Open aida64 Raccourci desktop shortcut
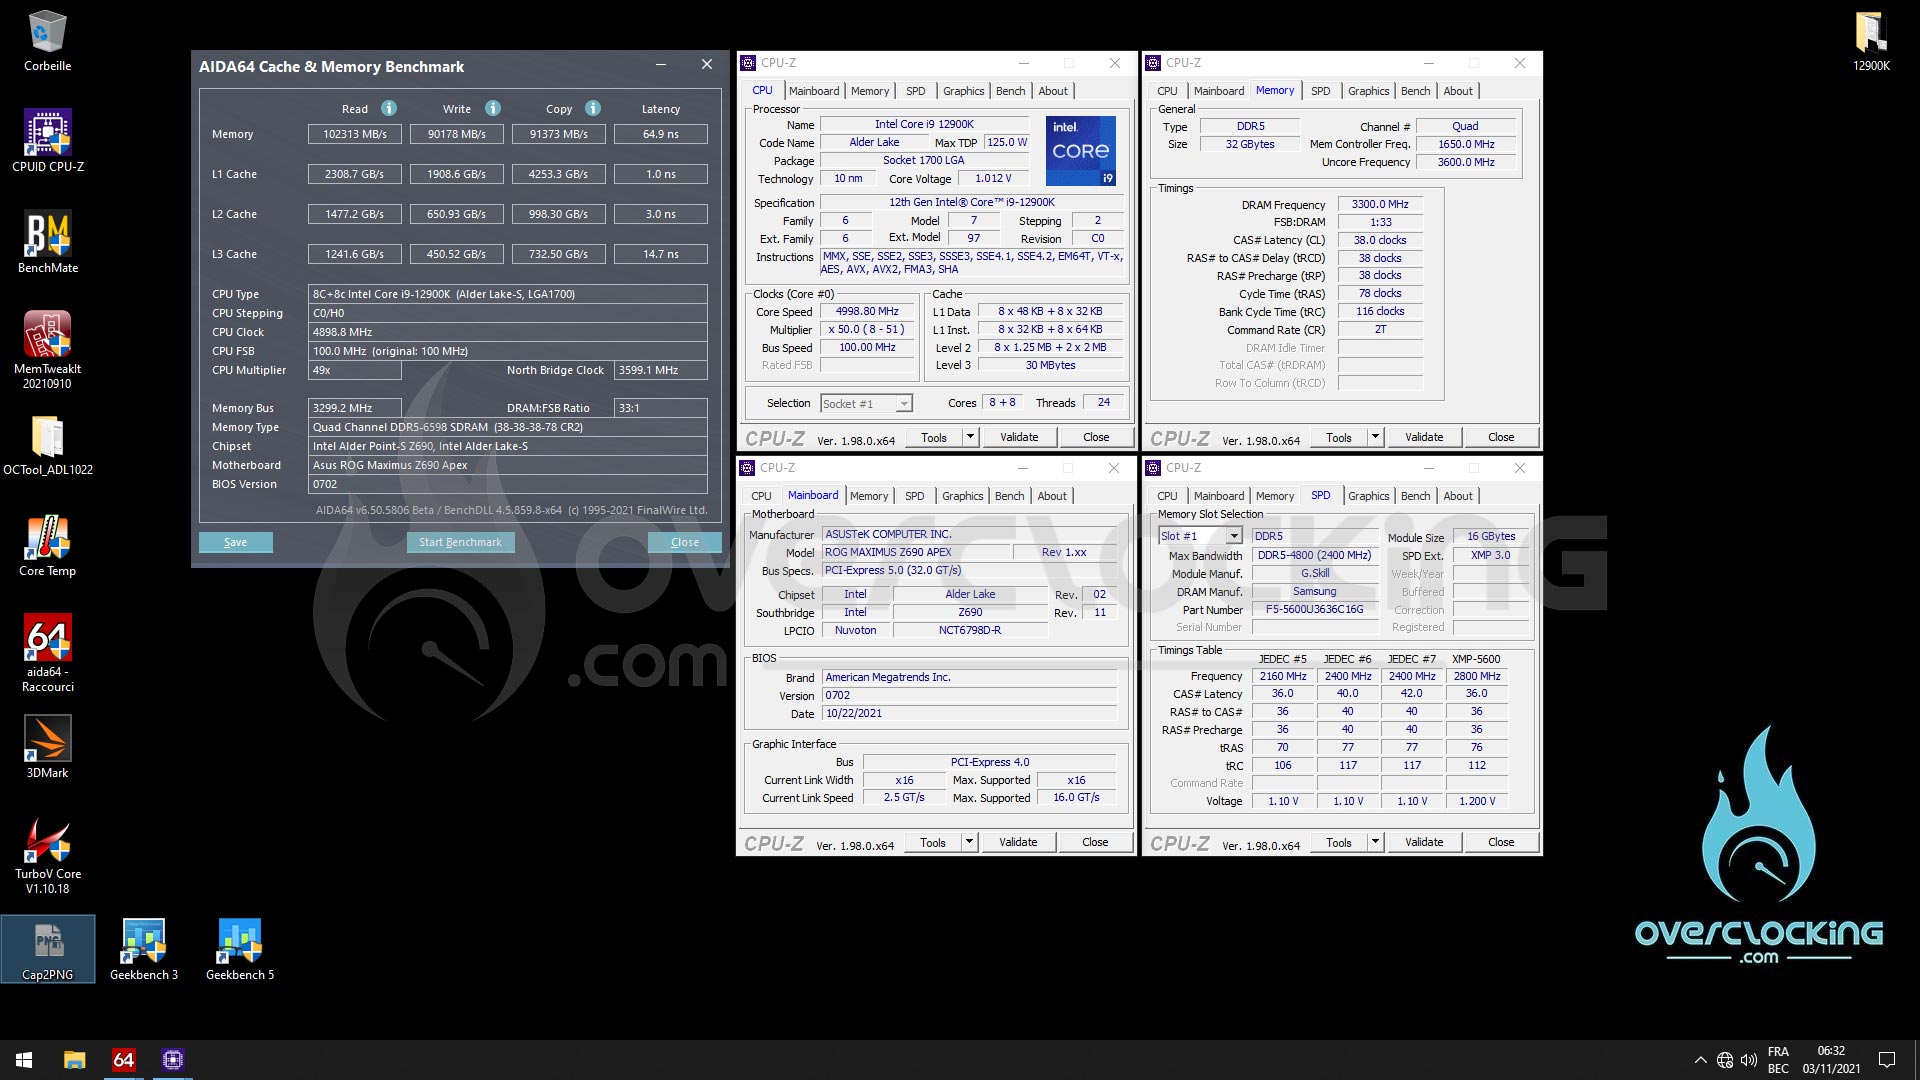The width and height of the screenshot is (1920, 1080). pyautogui.click(x=47, y=653)
